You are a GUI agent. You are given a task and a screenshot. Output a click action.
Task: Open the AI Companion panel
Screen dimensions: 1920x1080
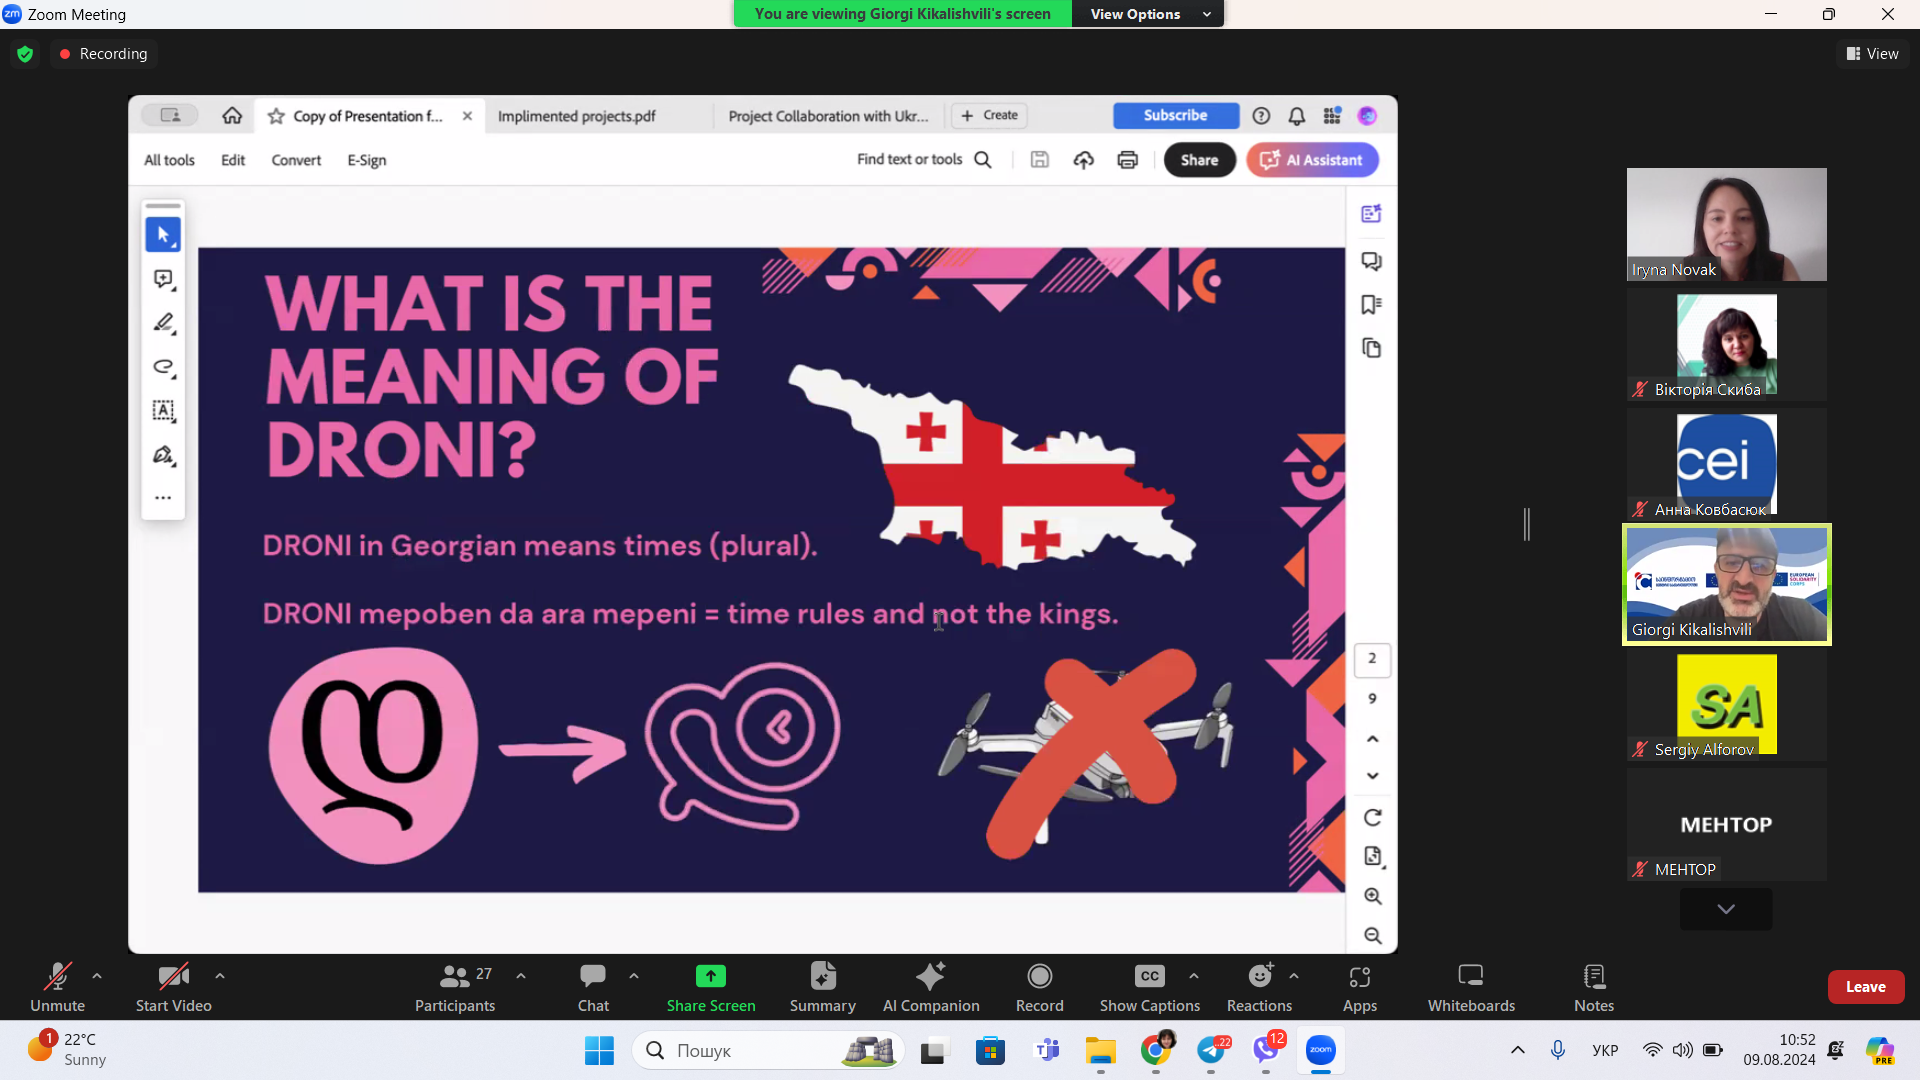[x=930, y=986]
